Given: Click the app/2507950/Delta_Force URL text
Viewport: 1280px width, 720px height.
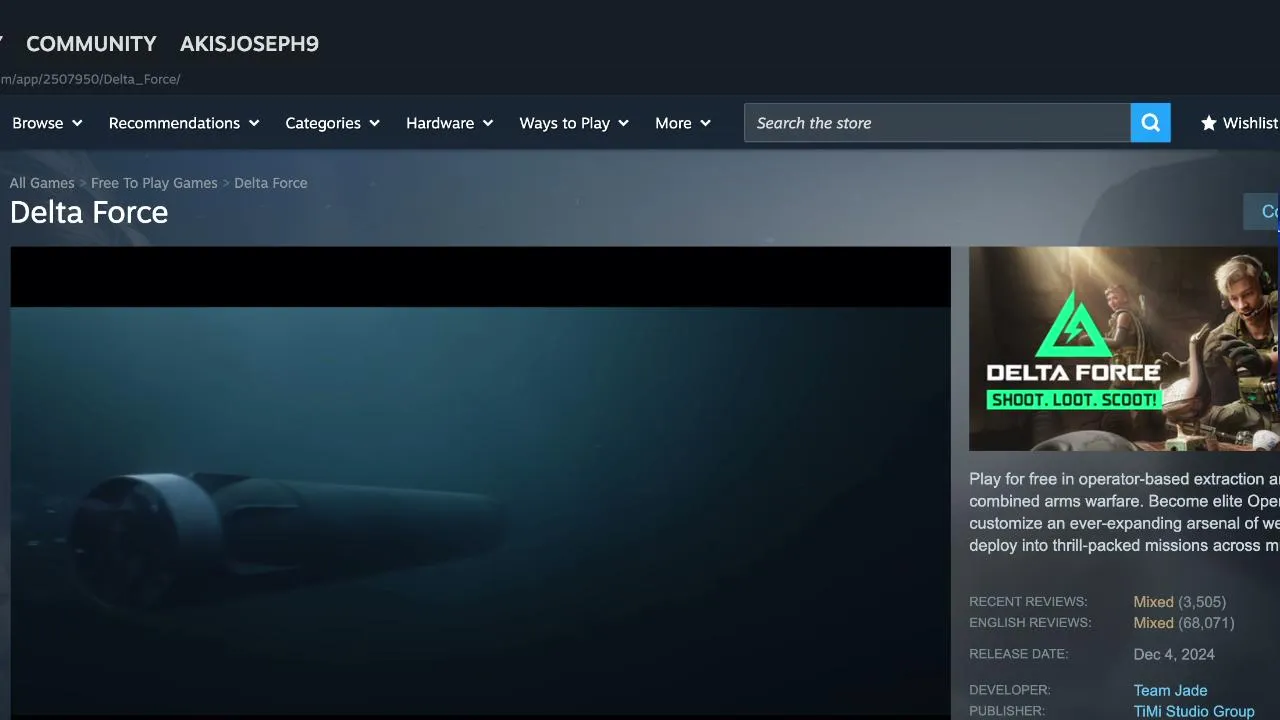Looking at the screenshot, I should [x=90, y=79].
